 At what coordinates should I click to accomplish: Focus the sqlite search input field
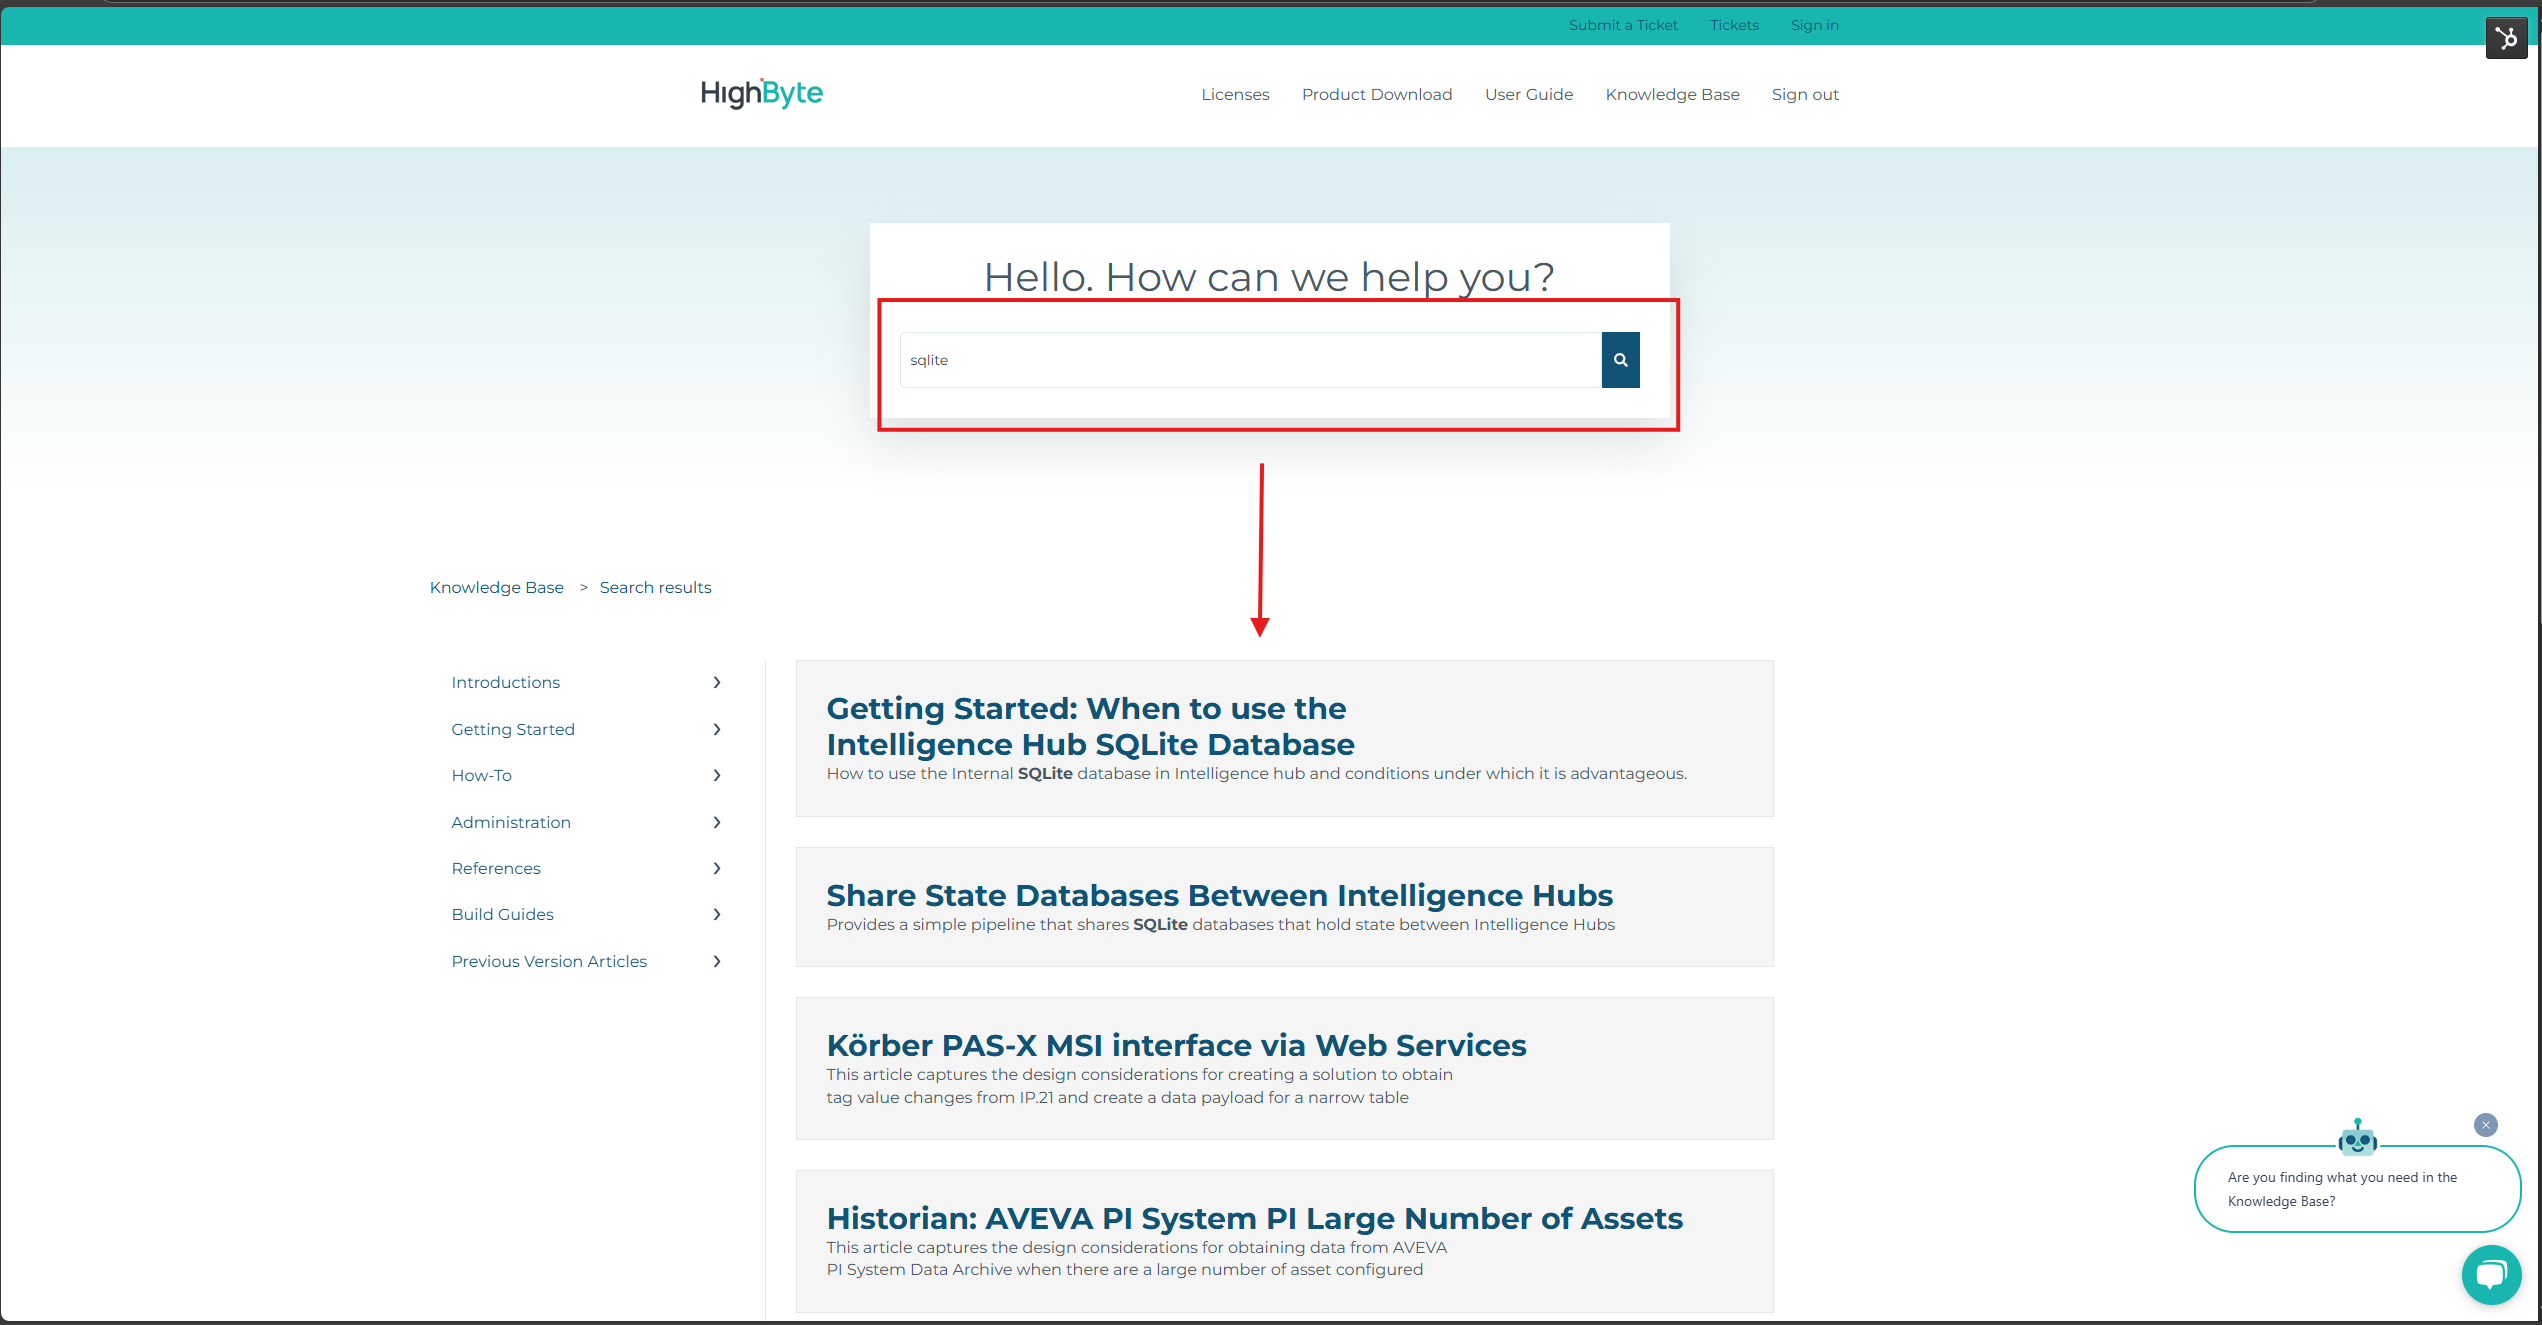point(1250,360)
